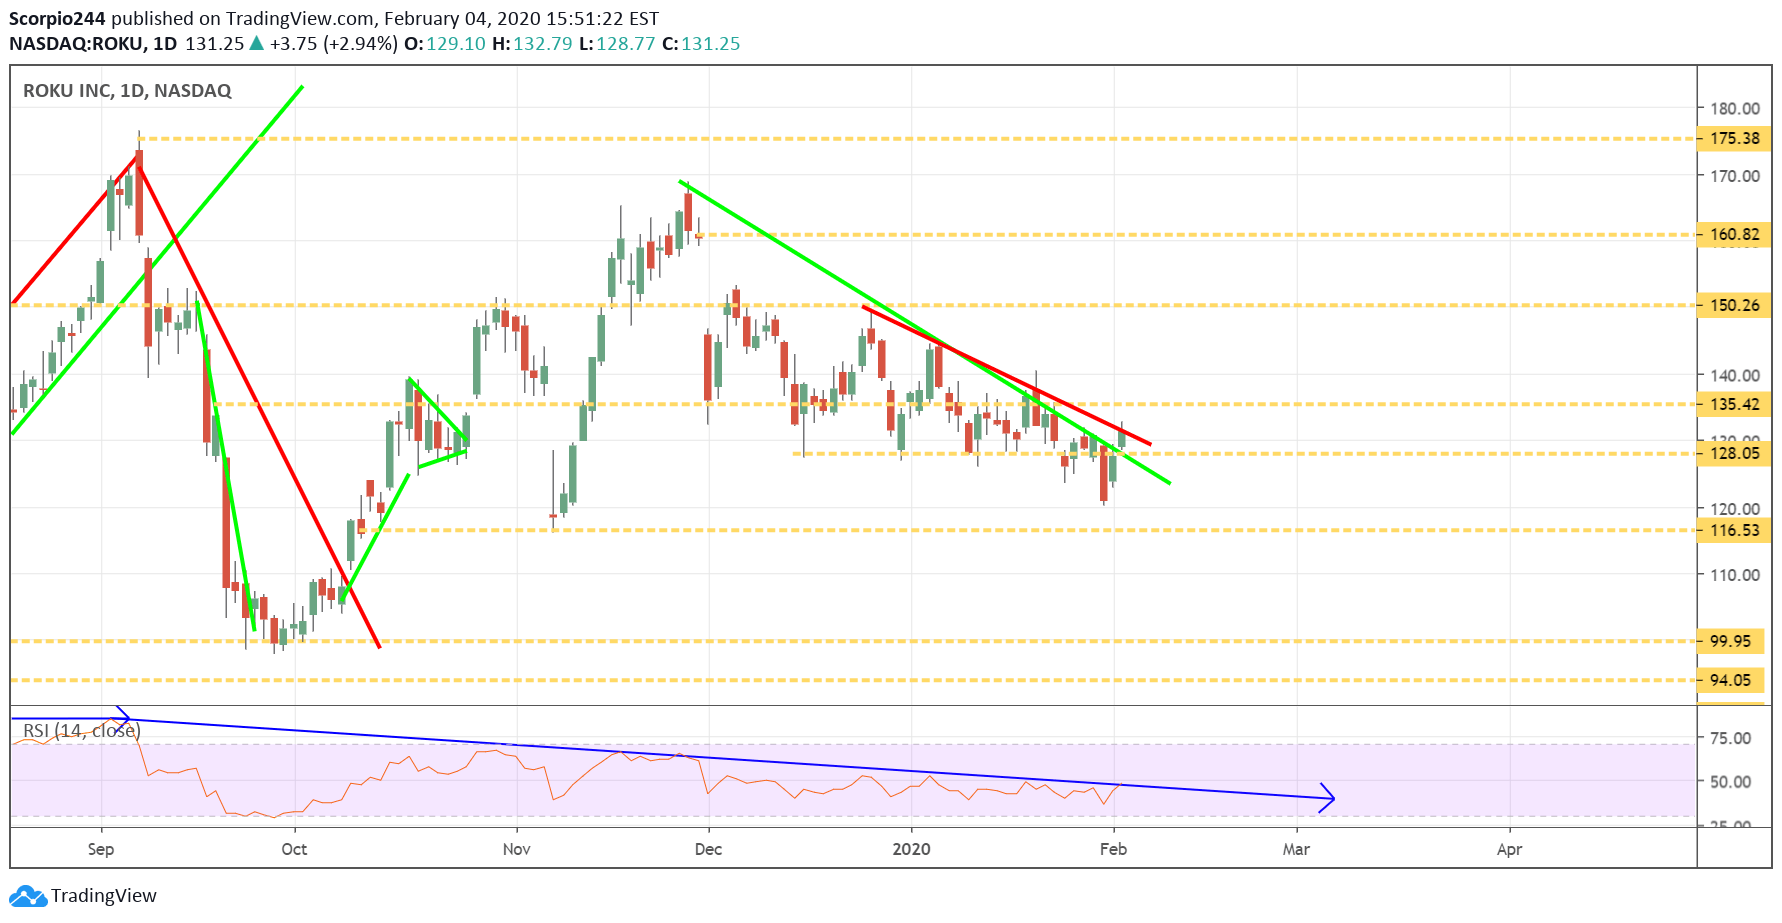Click the Sep label on time axis

101,849
